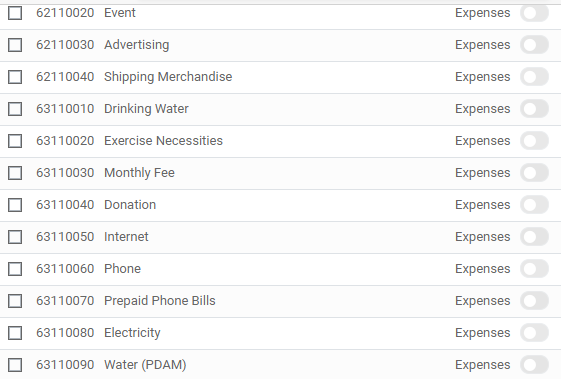Viewport: 561px width, 379px height.
Task: Toggle the switch on Advertising row
Action: 534,45
